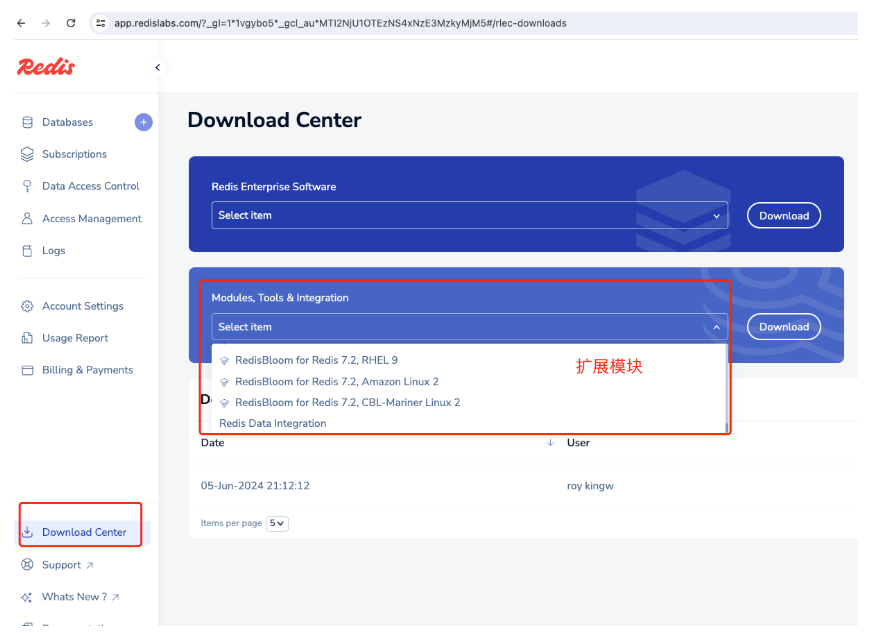
Task: Open Access Management
Action: tap(92, 219)
